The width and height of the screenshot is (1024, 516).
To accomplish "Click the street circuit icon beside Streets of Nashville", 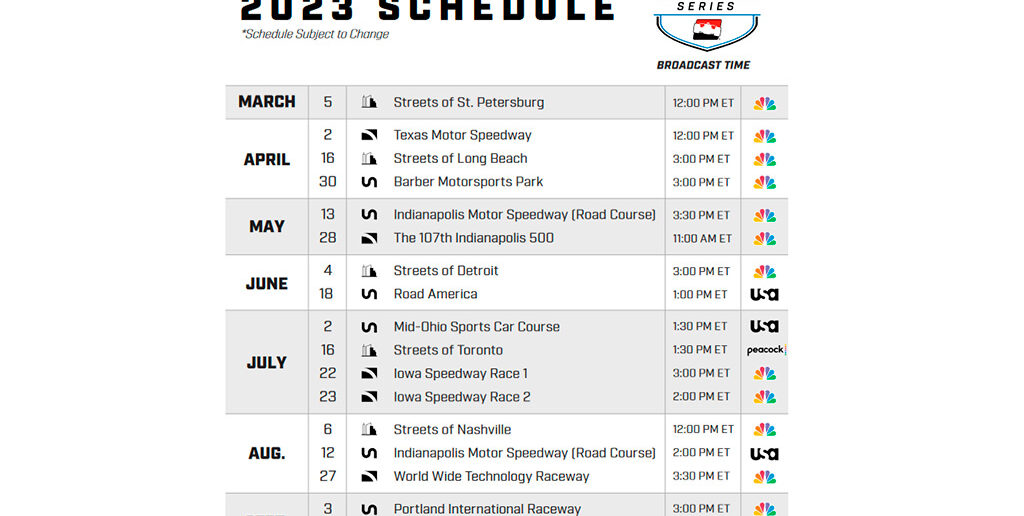I will tap(369, 430).
